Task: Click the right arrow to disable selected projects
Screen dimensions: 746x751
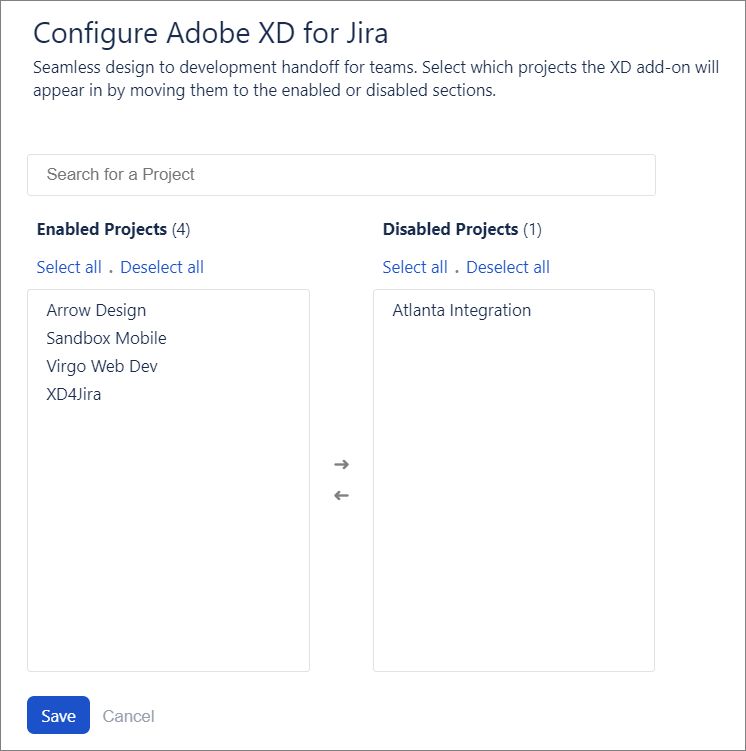Action: [x=341, y=464]
